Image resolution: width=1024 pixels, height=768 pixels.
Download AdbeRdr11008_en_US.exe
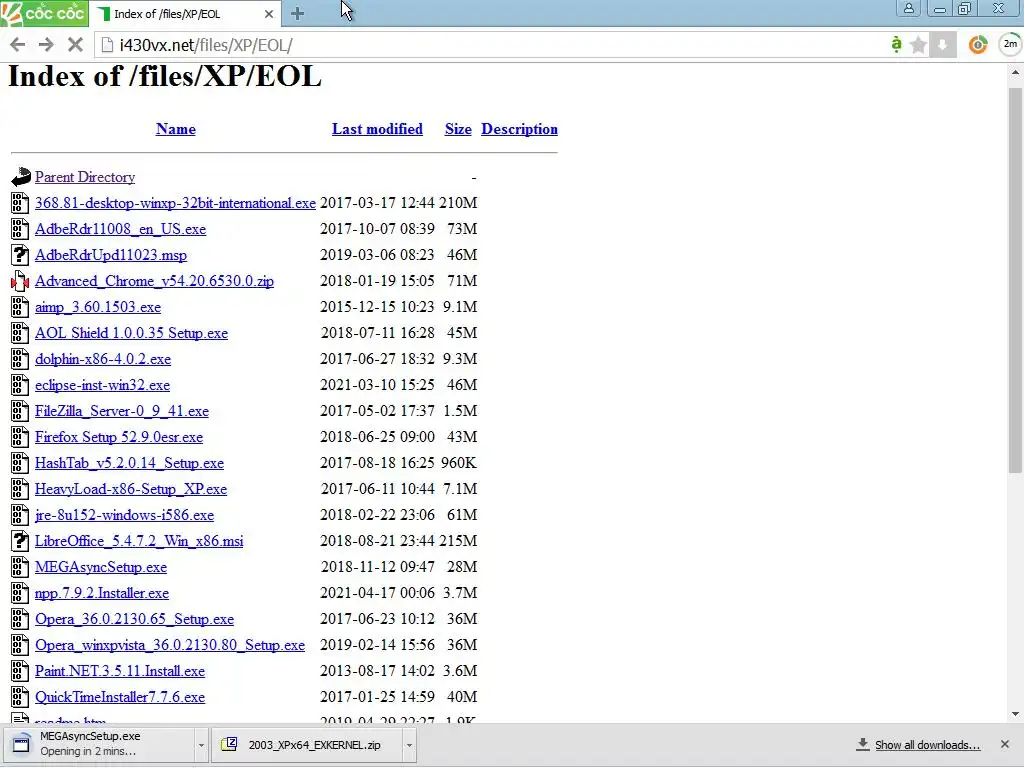pyautogui.click(x=120, y=229)
